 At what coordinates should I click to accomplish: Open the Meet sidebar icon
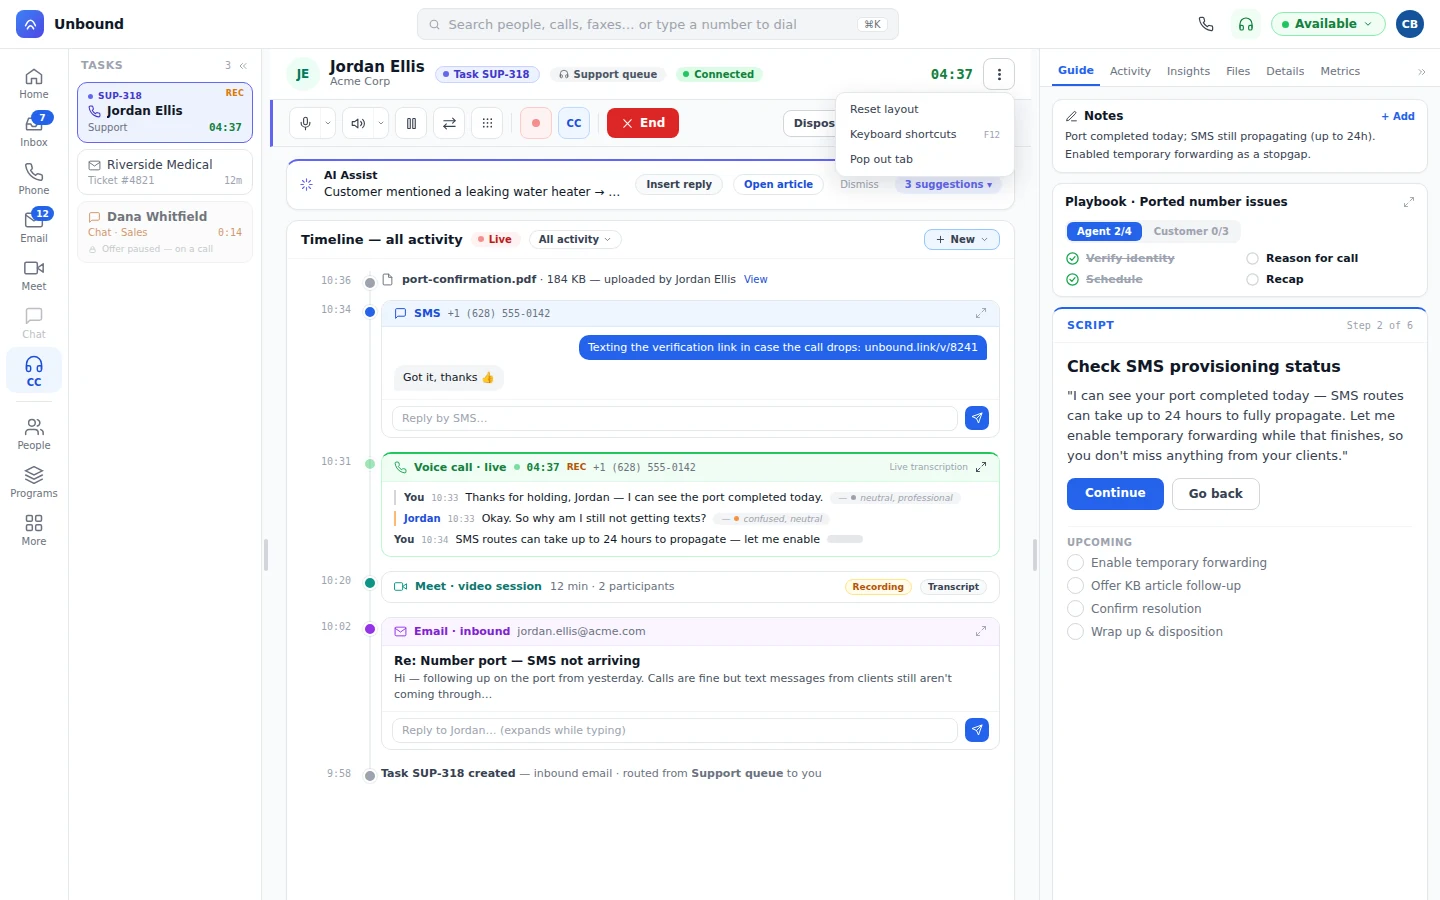pyautogui.click(x=34, y=274)
